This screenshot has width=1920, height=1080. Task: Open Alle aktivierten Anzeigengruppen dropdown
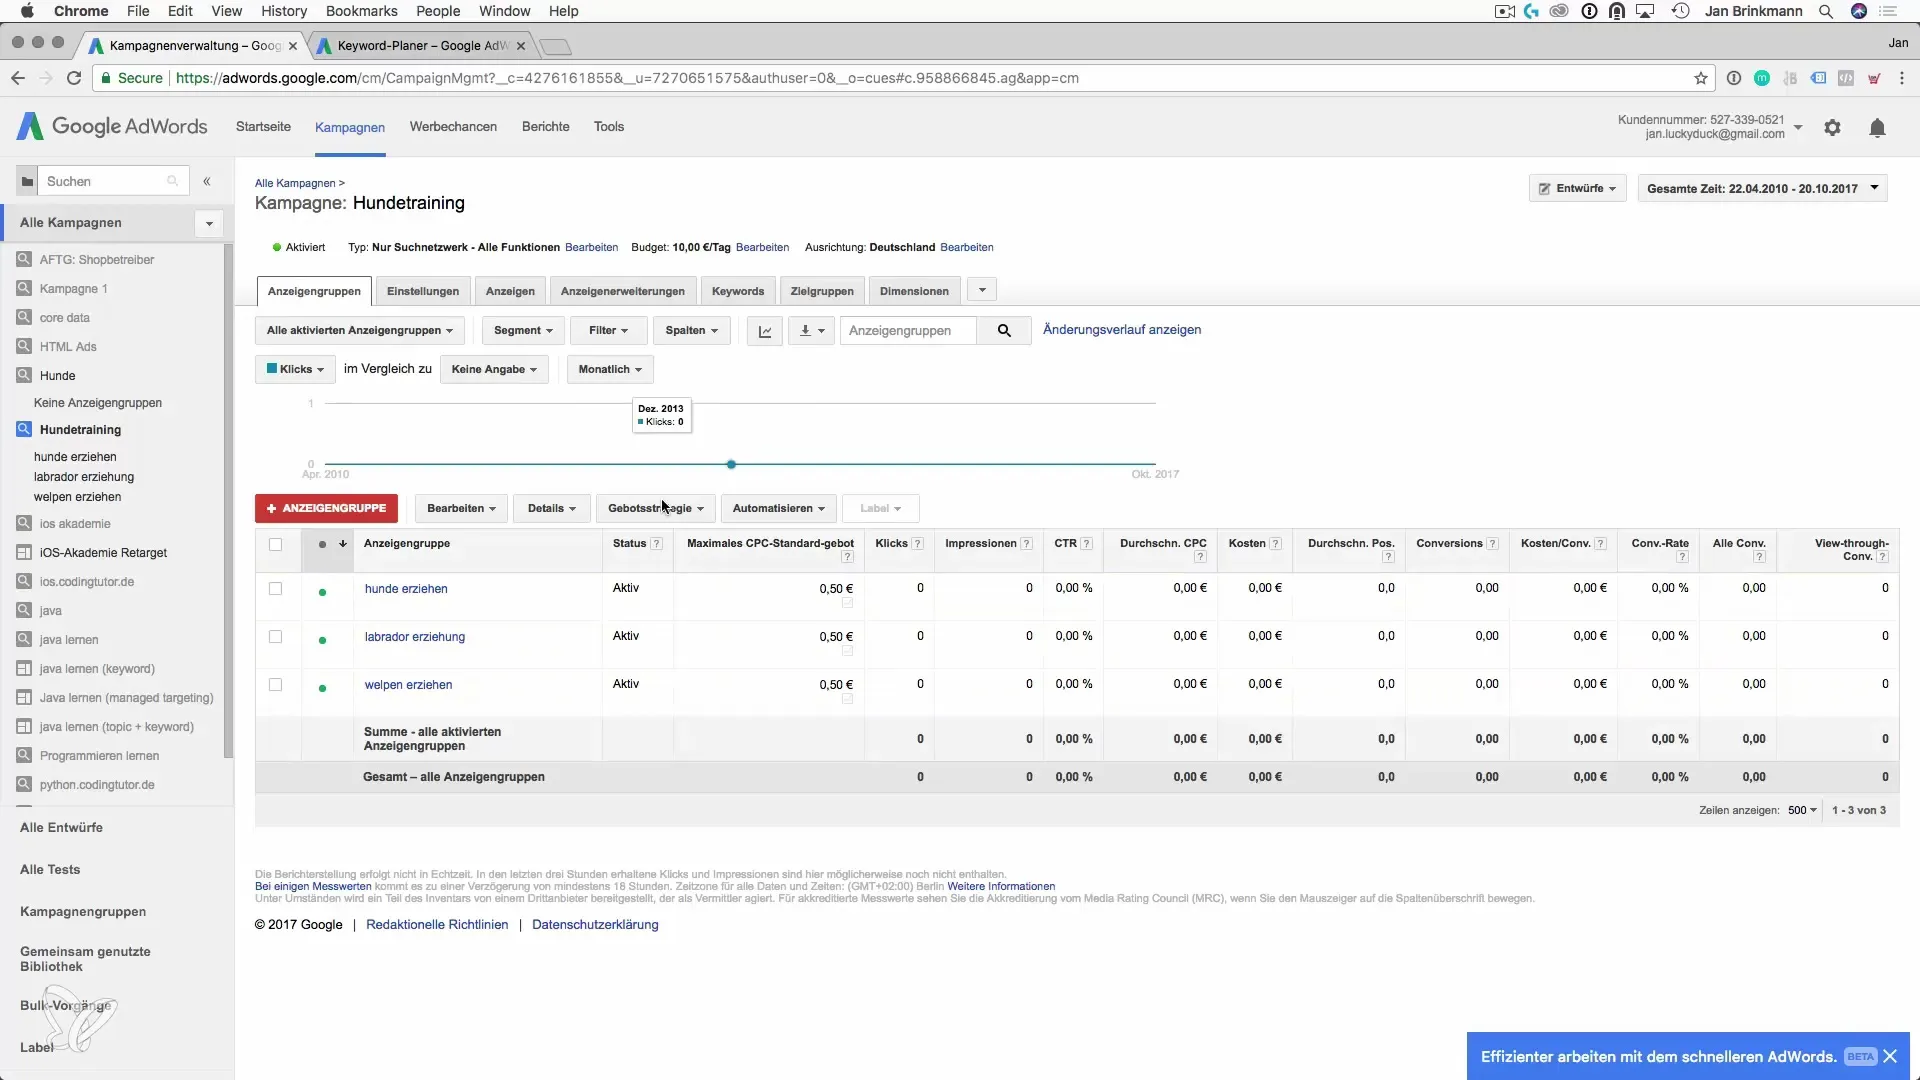pos(359,331)
